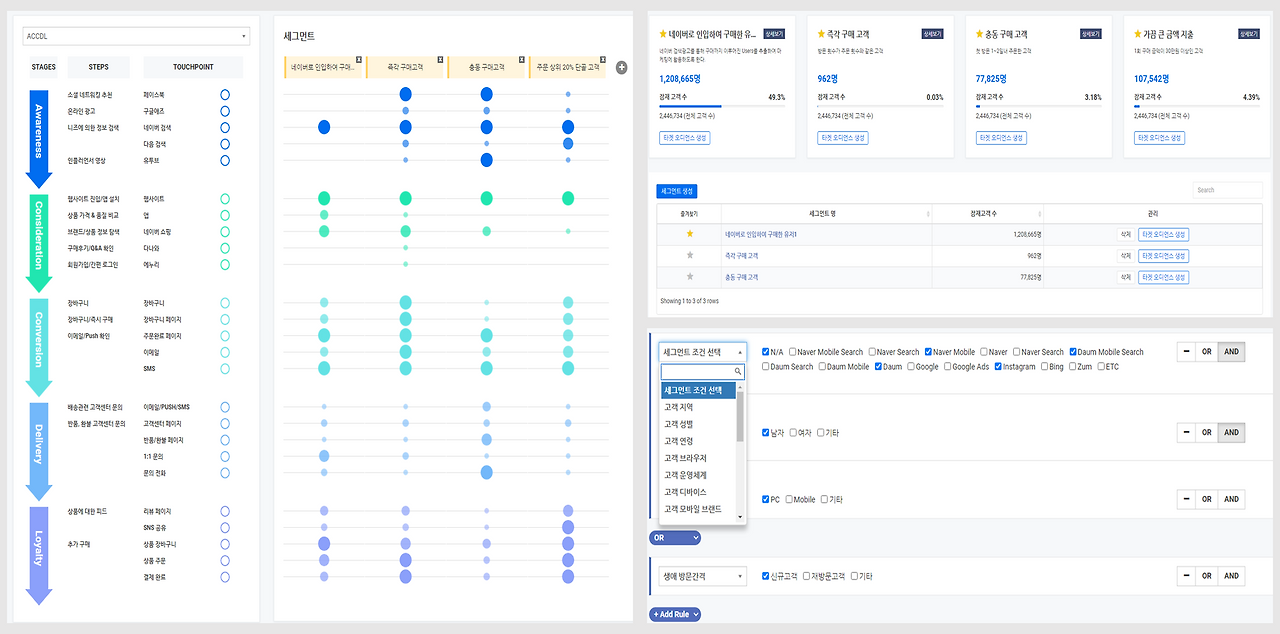The height and width of the screenshot is (634, 1280).
Task: Click the 세그먼트 생성 button
Action: click(677, 191)
